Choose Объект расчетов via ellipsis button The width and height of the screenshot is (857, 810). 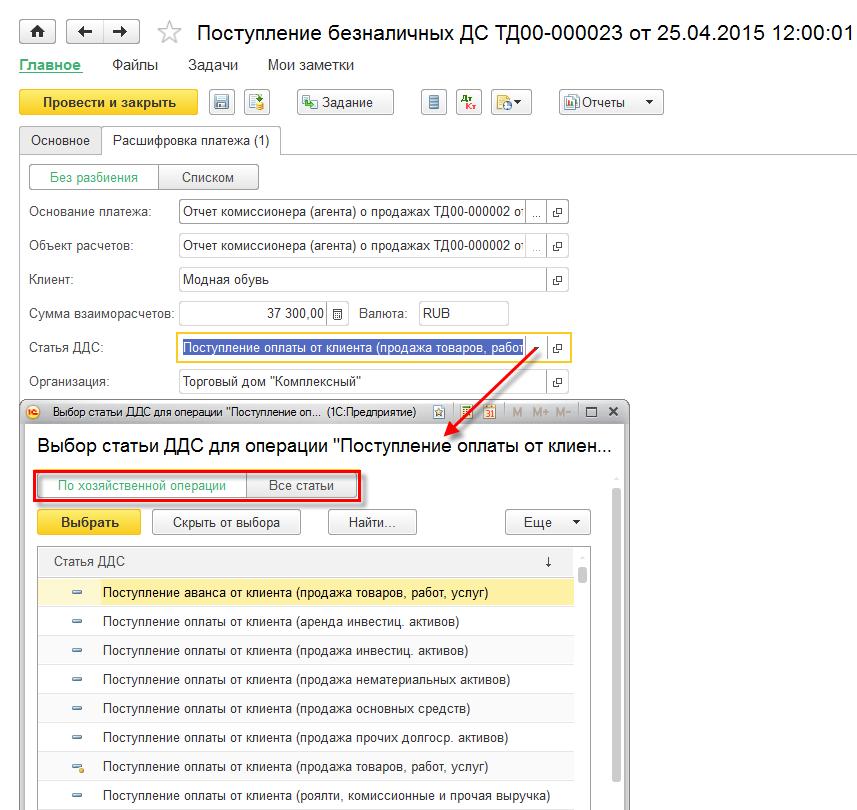[x=536, y=246]
